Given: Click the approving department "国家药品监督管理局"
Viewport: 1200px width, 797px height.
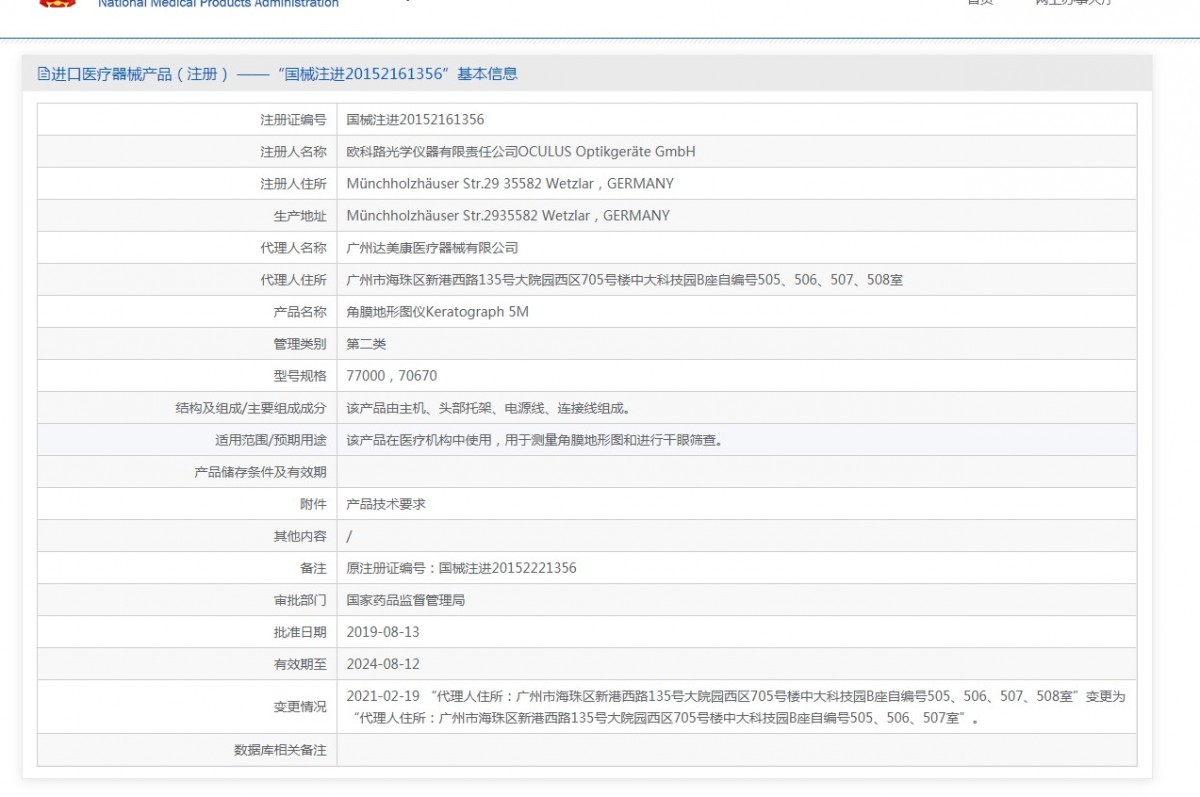Looking at the screenshot, I should pos(405,600).
